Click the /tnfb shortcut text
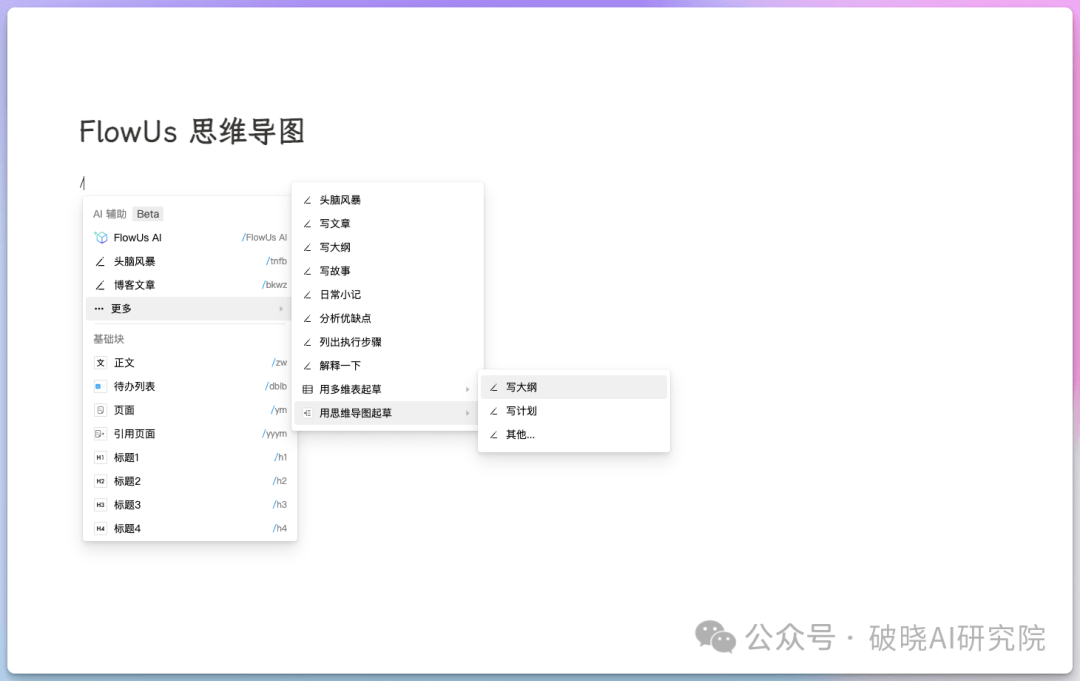This screenshot has width=1080, height=681. [x=277, y=262]
